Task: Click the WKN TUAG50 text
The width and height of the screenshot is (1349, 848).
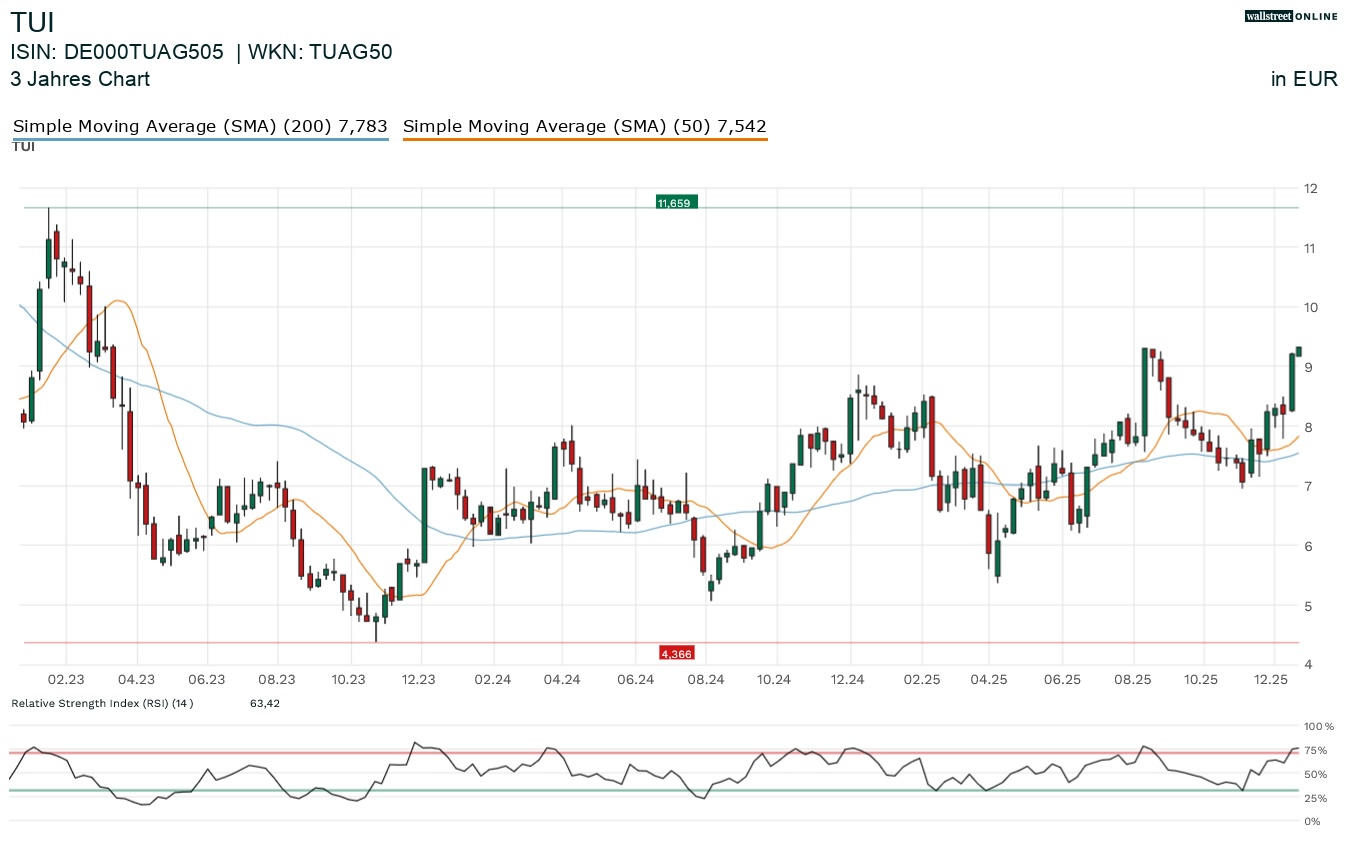Action: [318, 53]
